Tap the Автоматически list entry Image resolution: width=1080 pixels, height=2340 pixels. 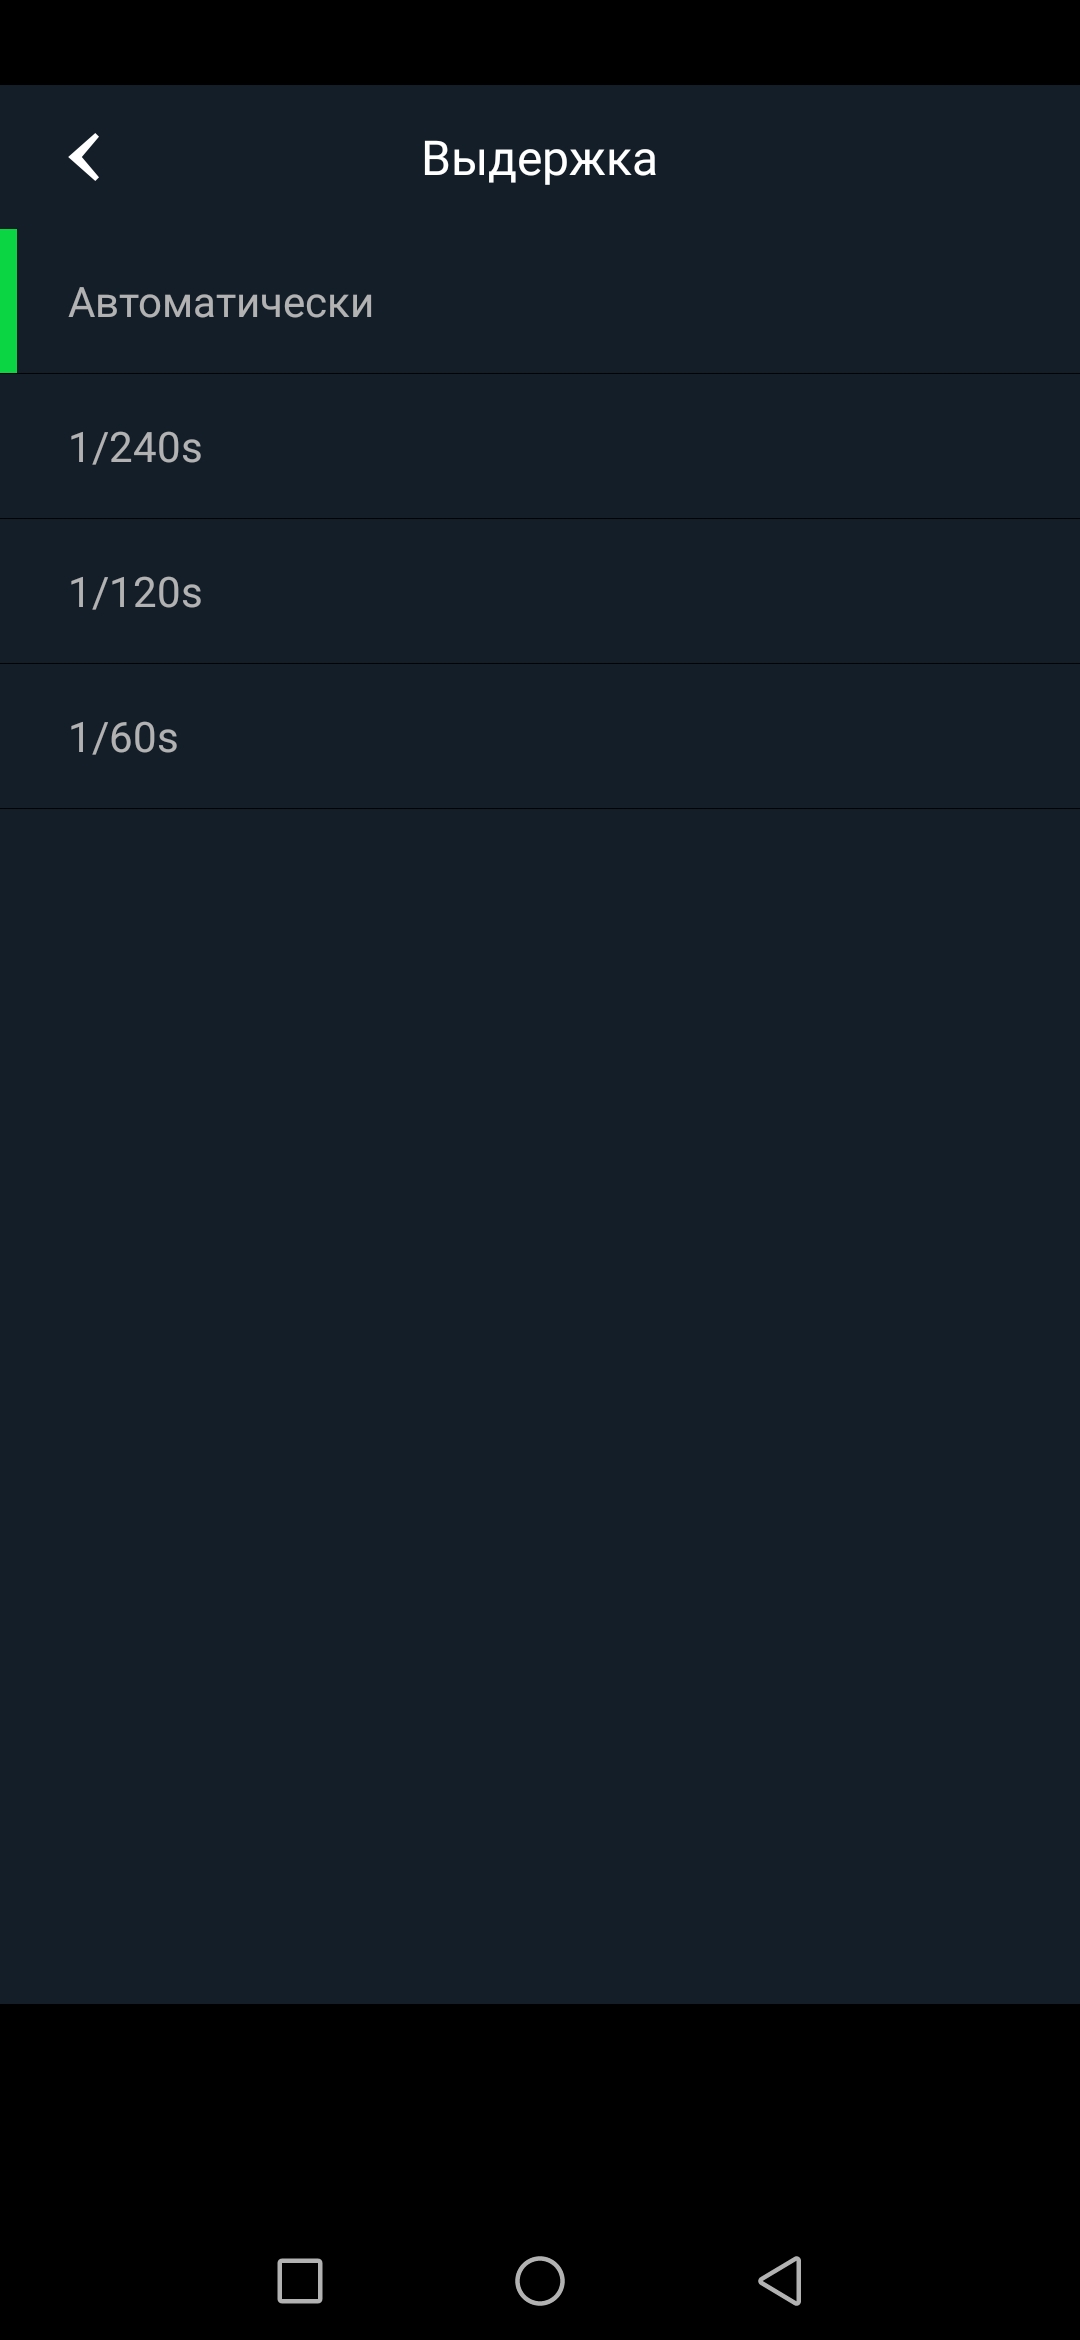pyautogui.click(x=540, y=302)
